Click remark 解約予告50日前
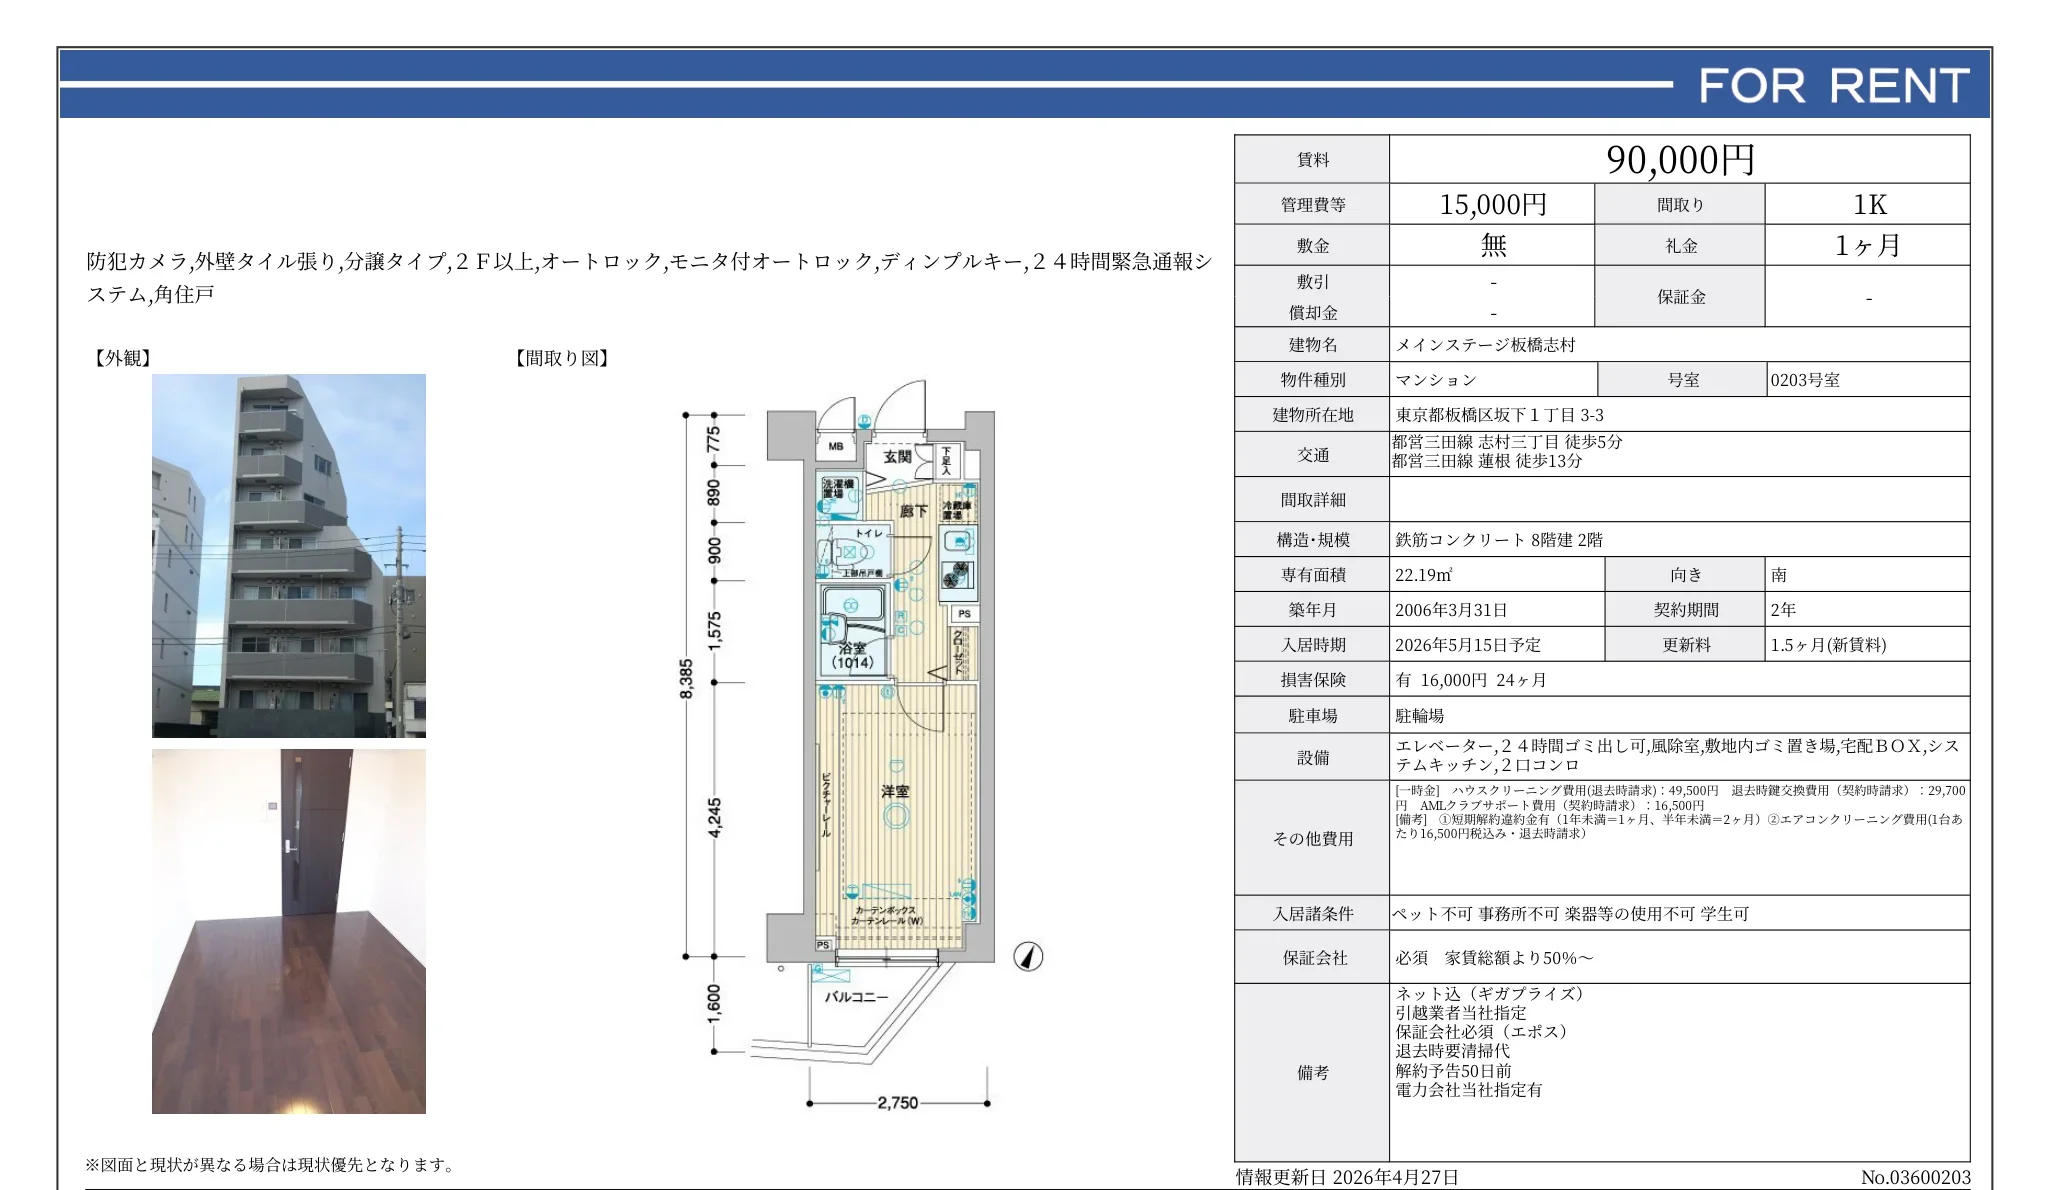2056x1190 pixels. tap(1453, 1071)
